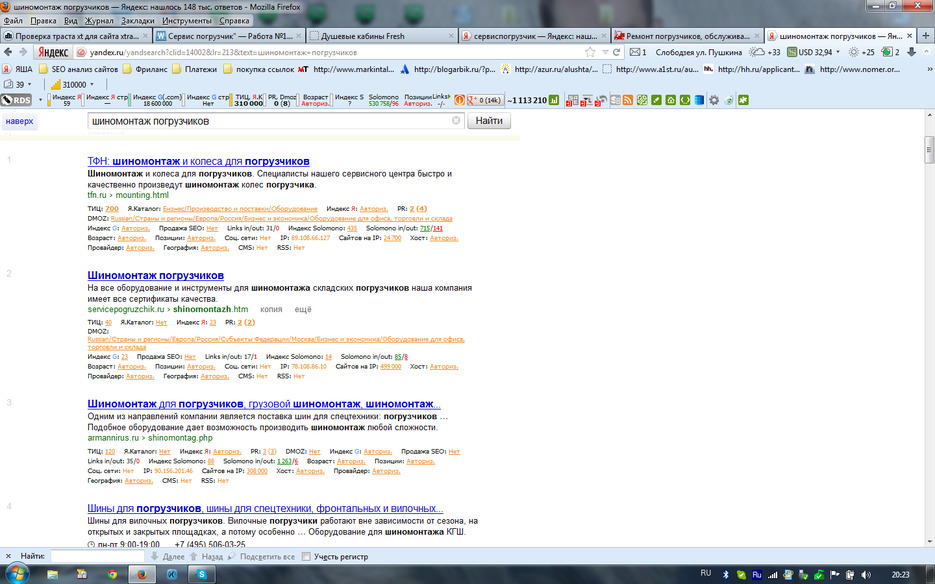This screenshot has width=935, height=584.
Task: Click the RDS bar logo button
Action: [x=16, y=100]
